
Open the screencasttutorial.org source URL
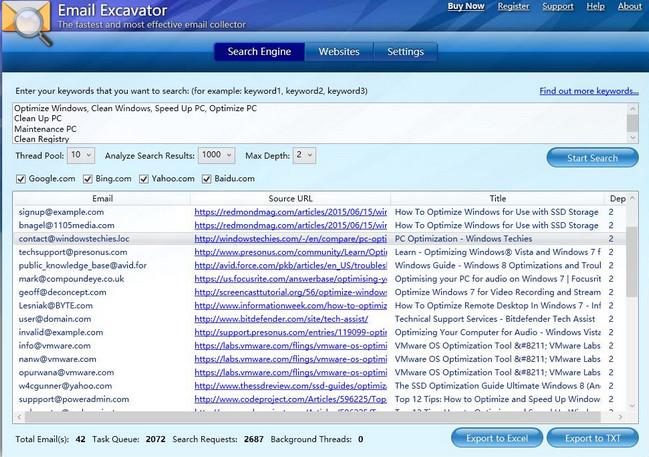[291, 292]
